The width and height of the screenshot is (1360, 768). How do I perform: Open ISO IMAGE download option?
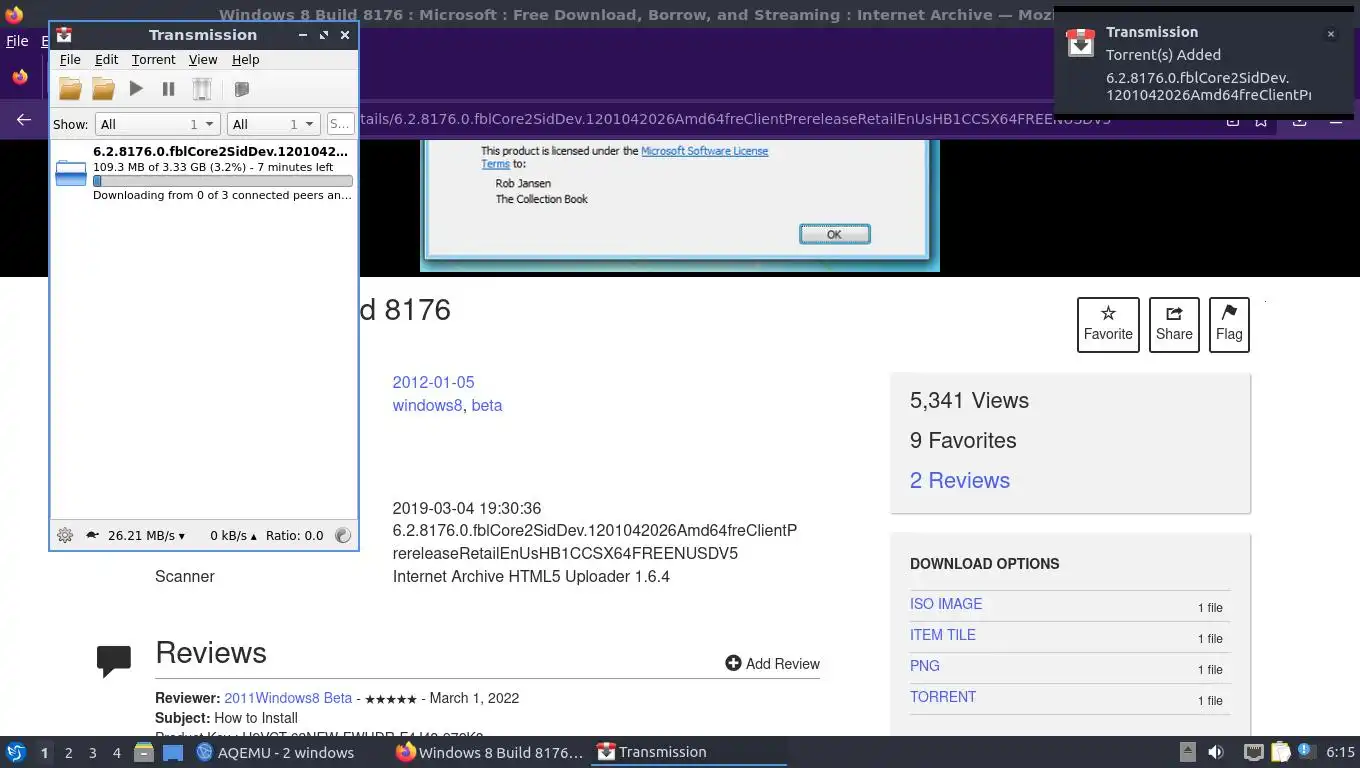pyautogui.click(x=946, y=604)
